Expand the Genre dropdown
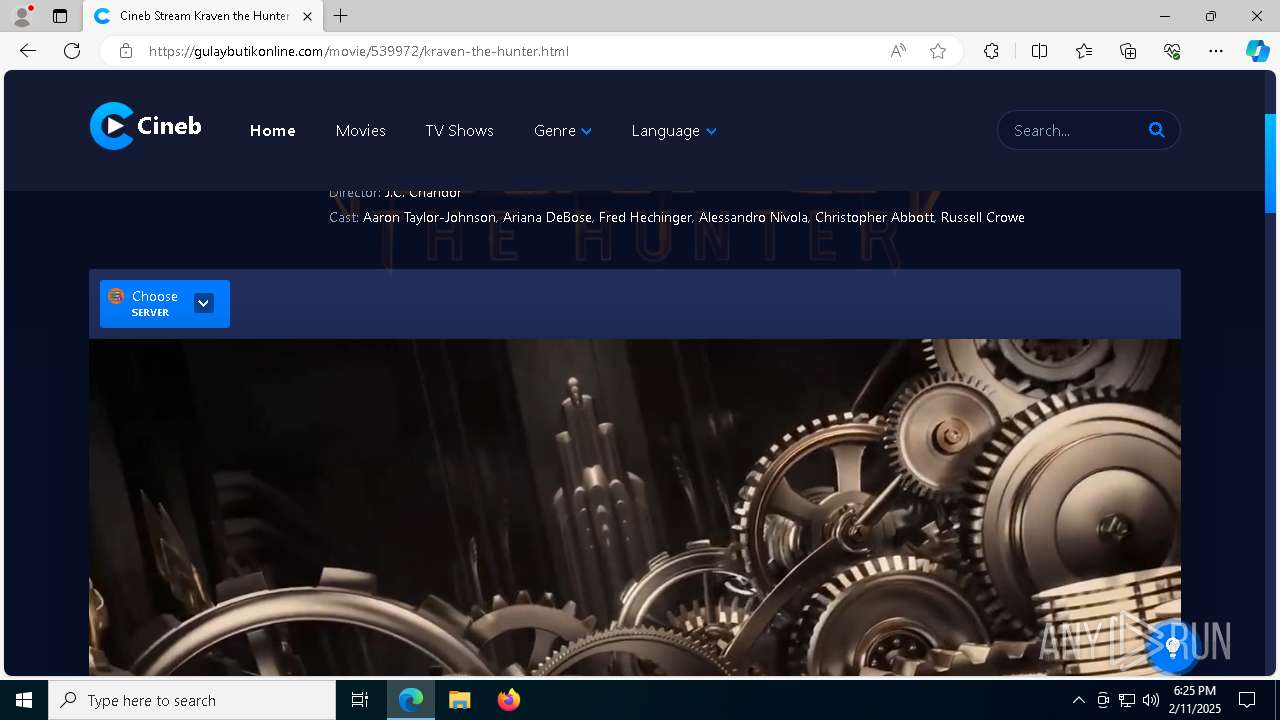The image size is (1280, 720). 563,131
